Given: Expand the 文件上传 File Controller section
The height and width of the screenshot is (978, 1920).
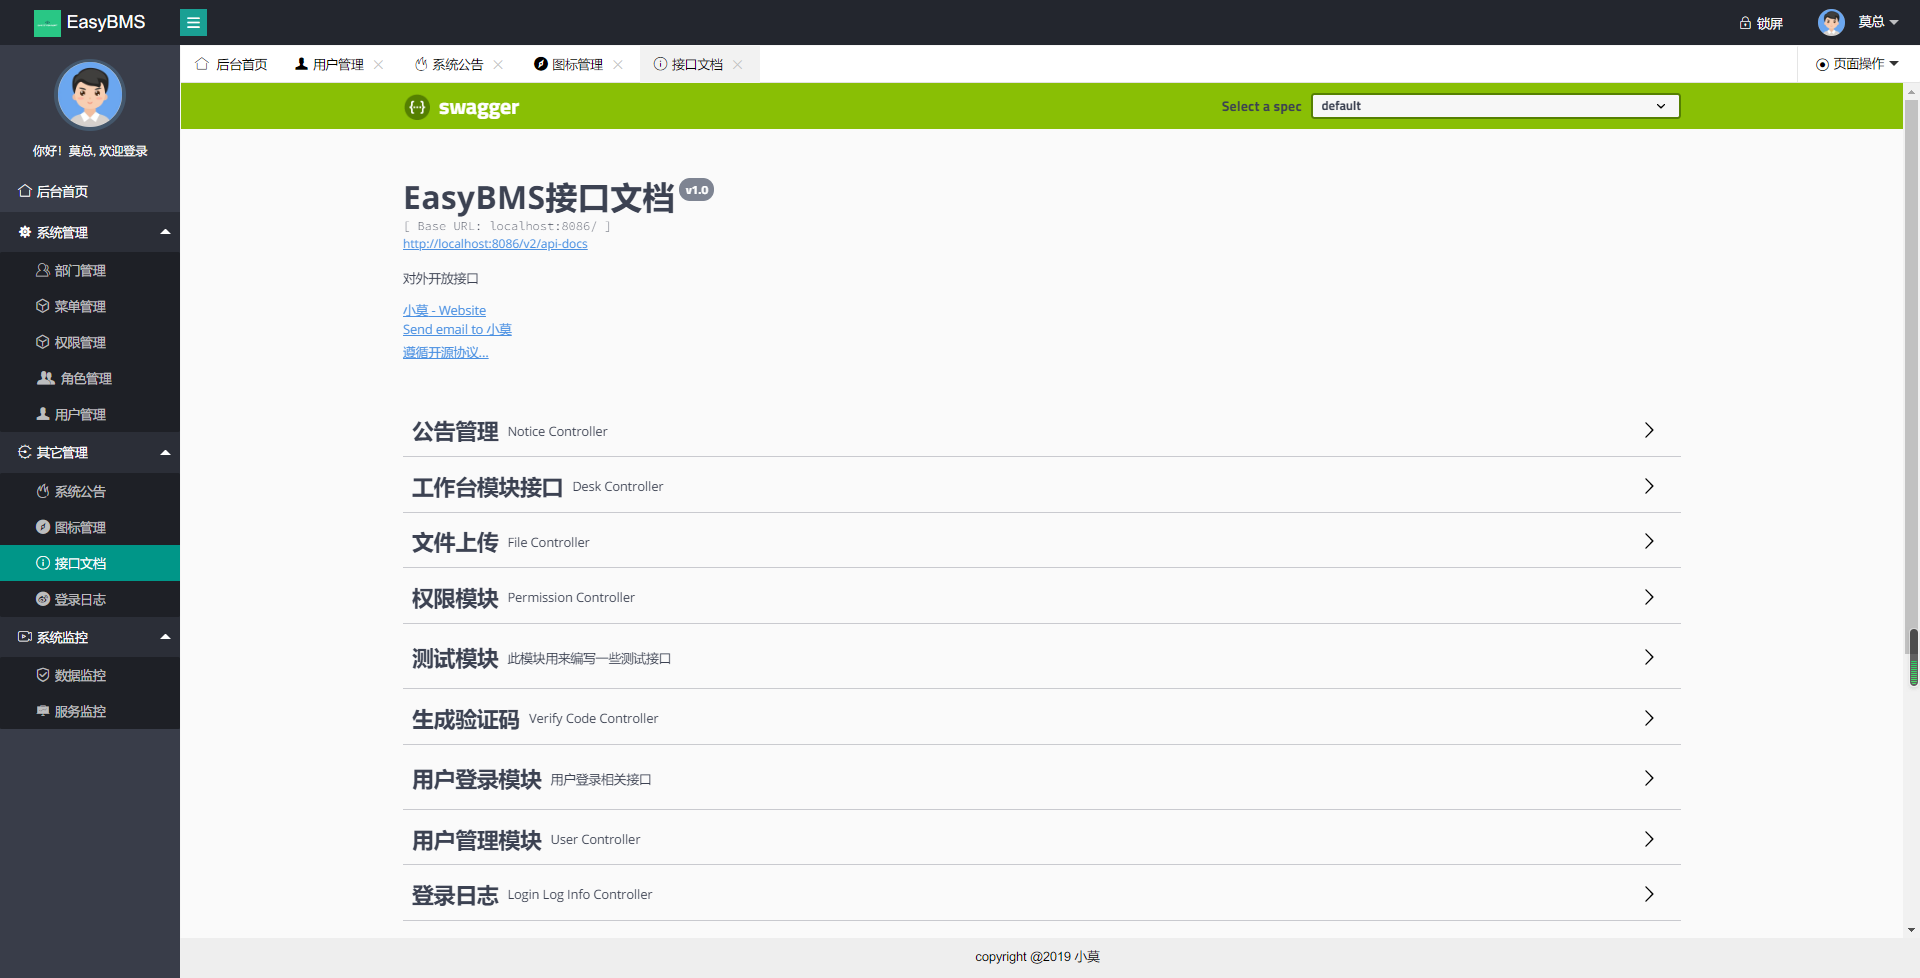Looking at the screenshot, I should 1040,542.
